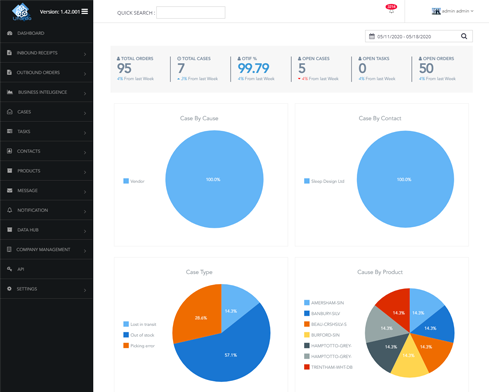The height and width of the screenshot is (392, 489).
Task: Expand the Cases submenu arrow
Action: point(85,113)
